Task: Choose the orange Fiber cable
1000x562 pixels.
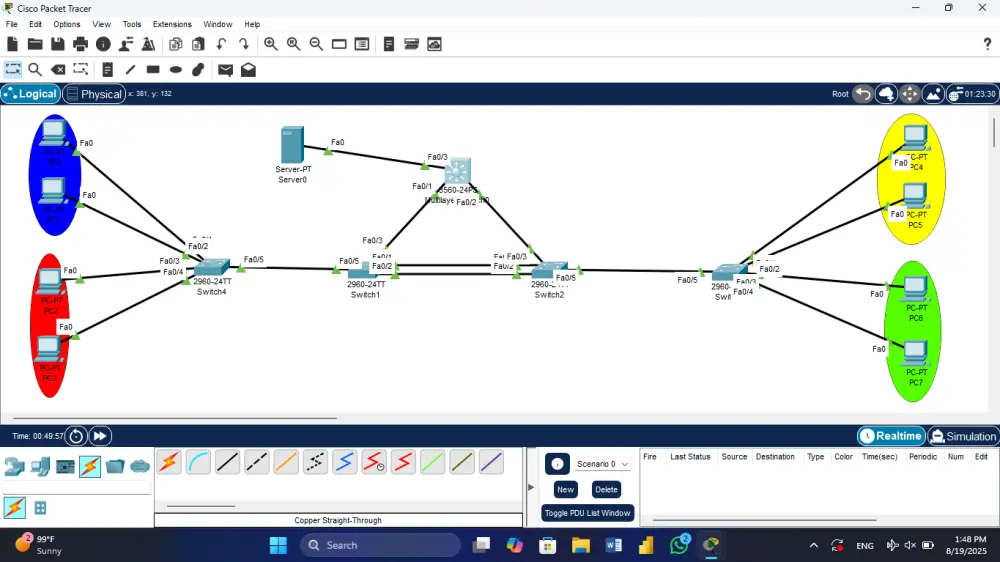Action: 286,462
